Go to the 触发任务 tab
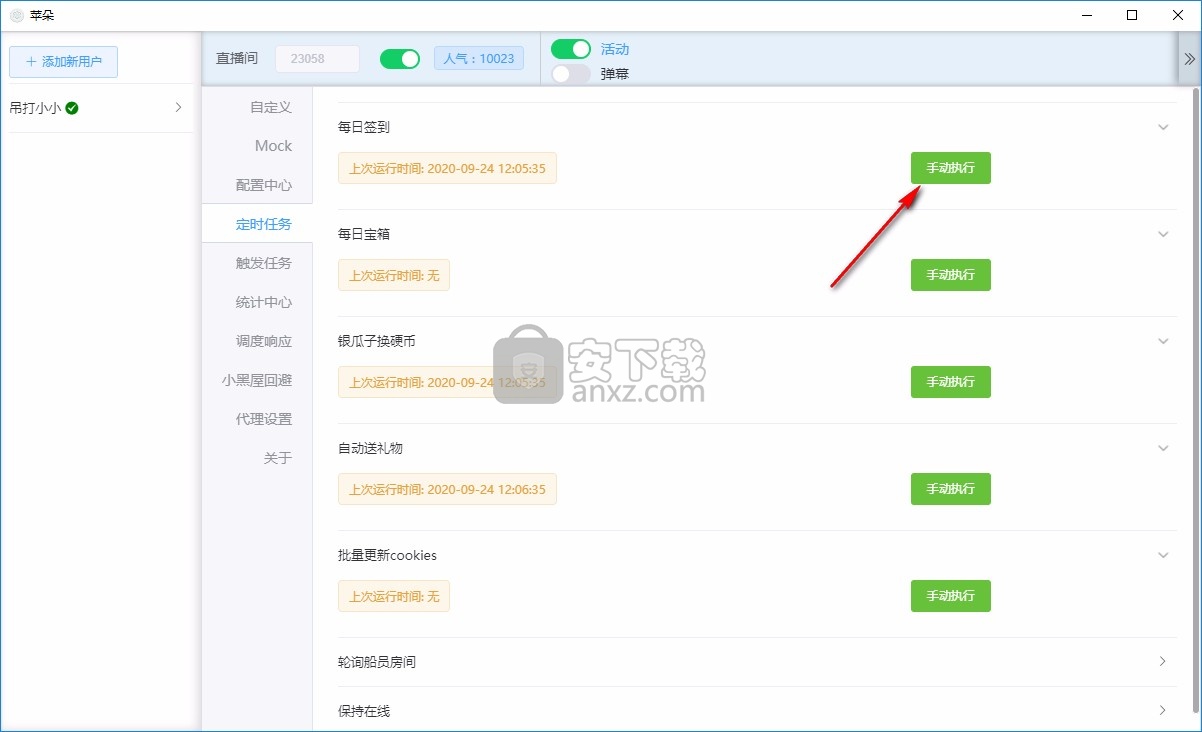 [258, 263]
